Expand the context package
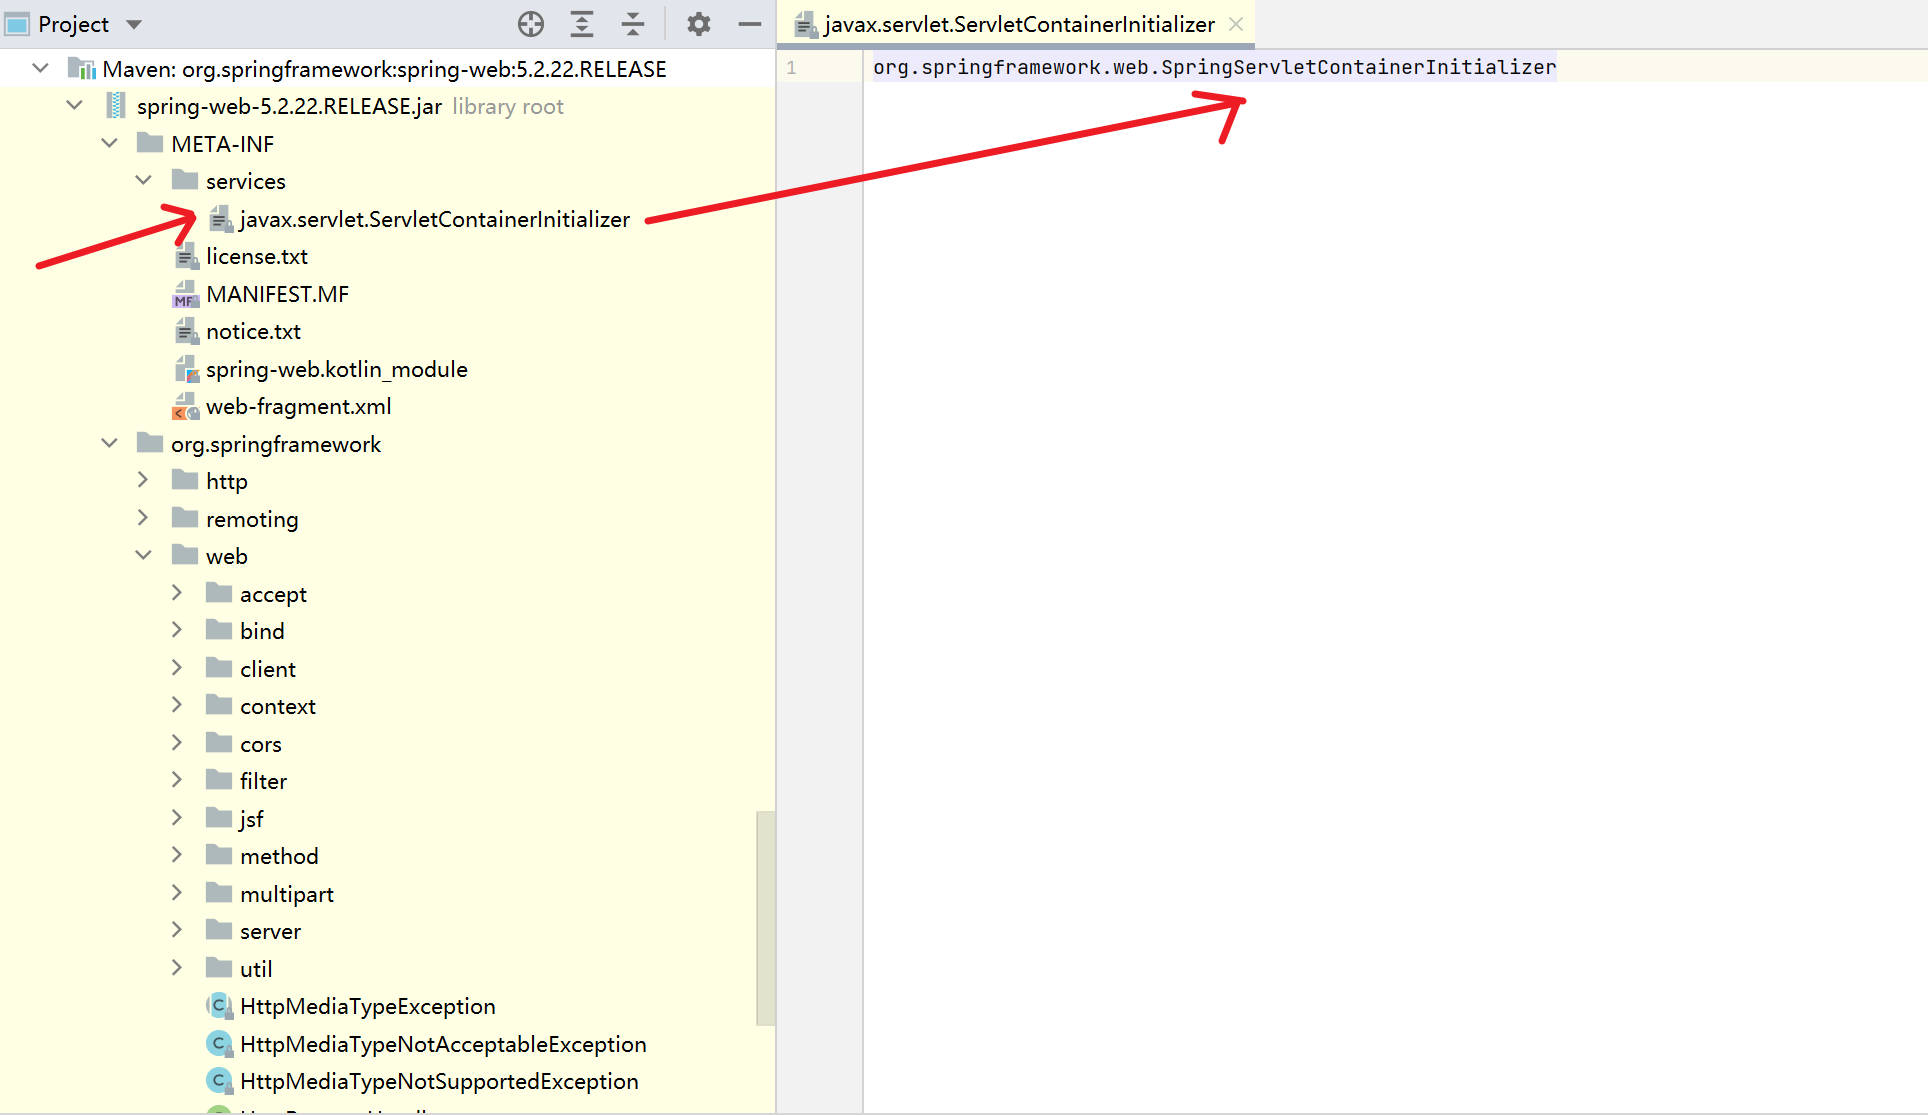Screen dimensions: 1928x1115 (x=178, y=705)
